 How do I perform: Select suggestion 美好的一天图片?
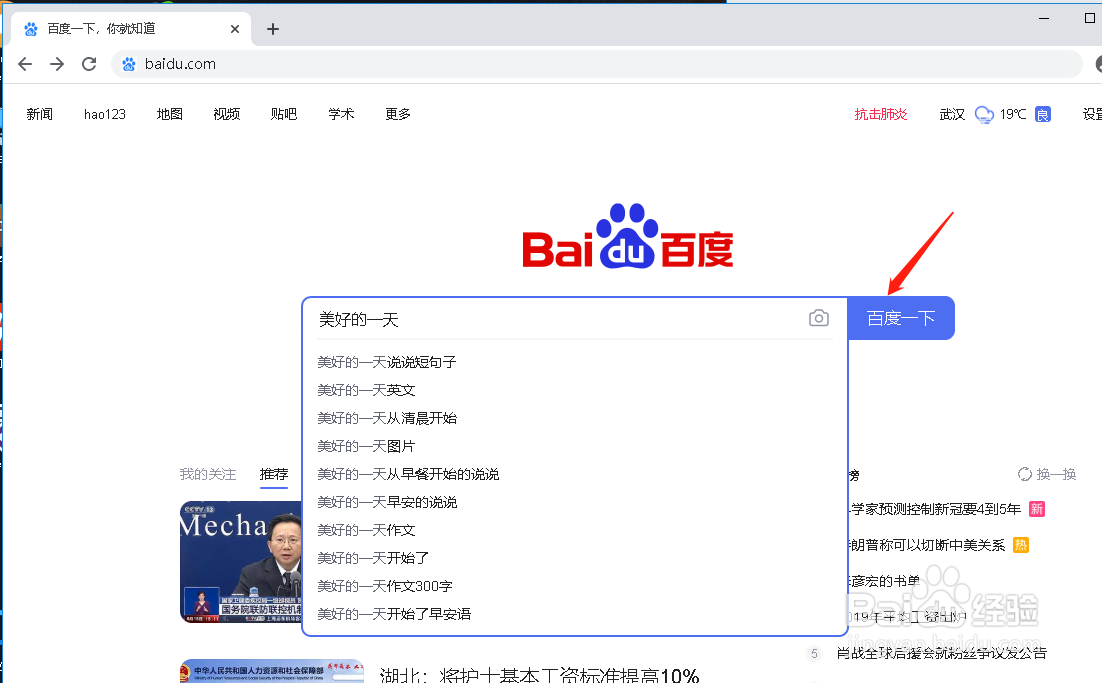pyautogui.click(x=366, y=446)
